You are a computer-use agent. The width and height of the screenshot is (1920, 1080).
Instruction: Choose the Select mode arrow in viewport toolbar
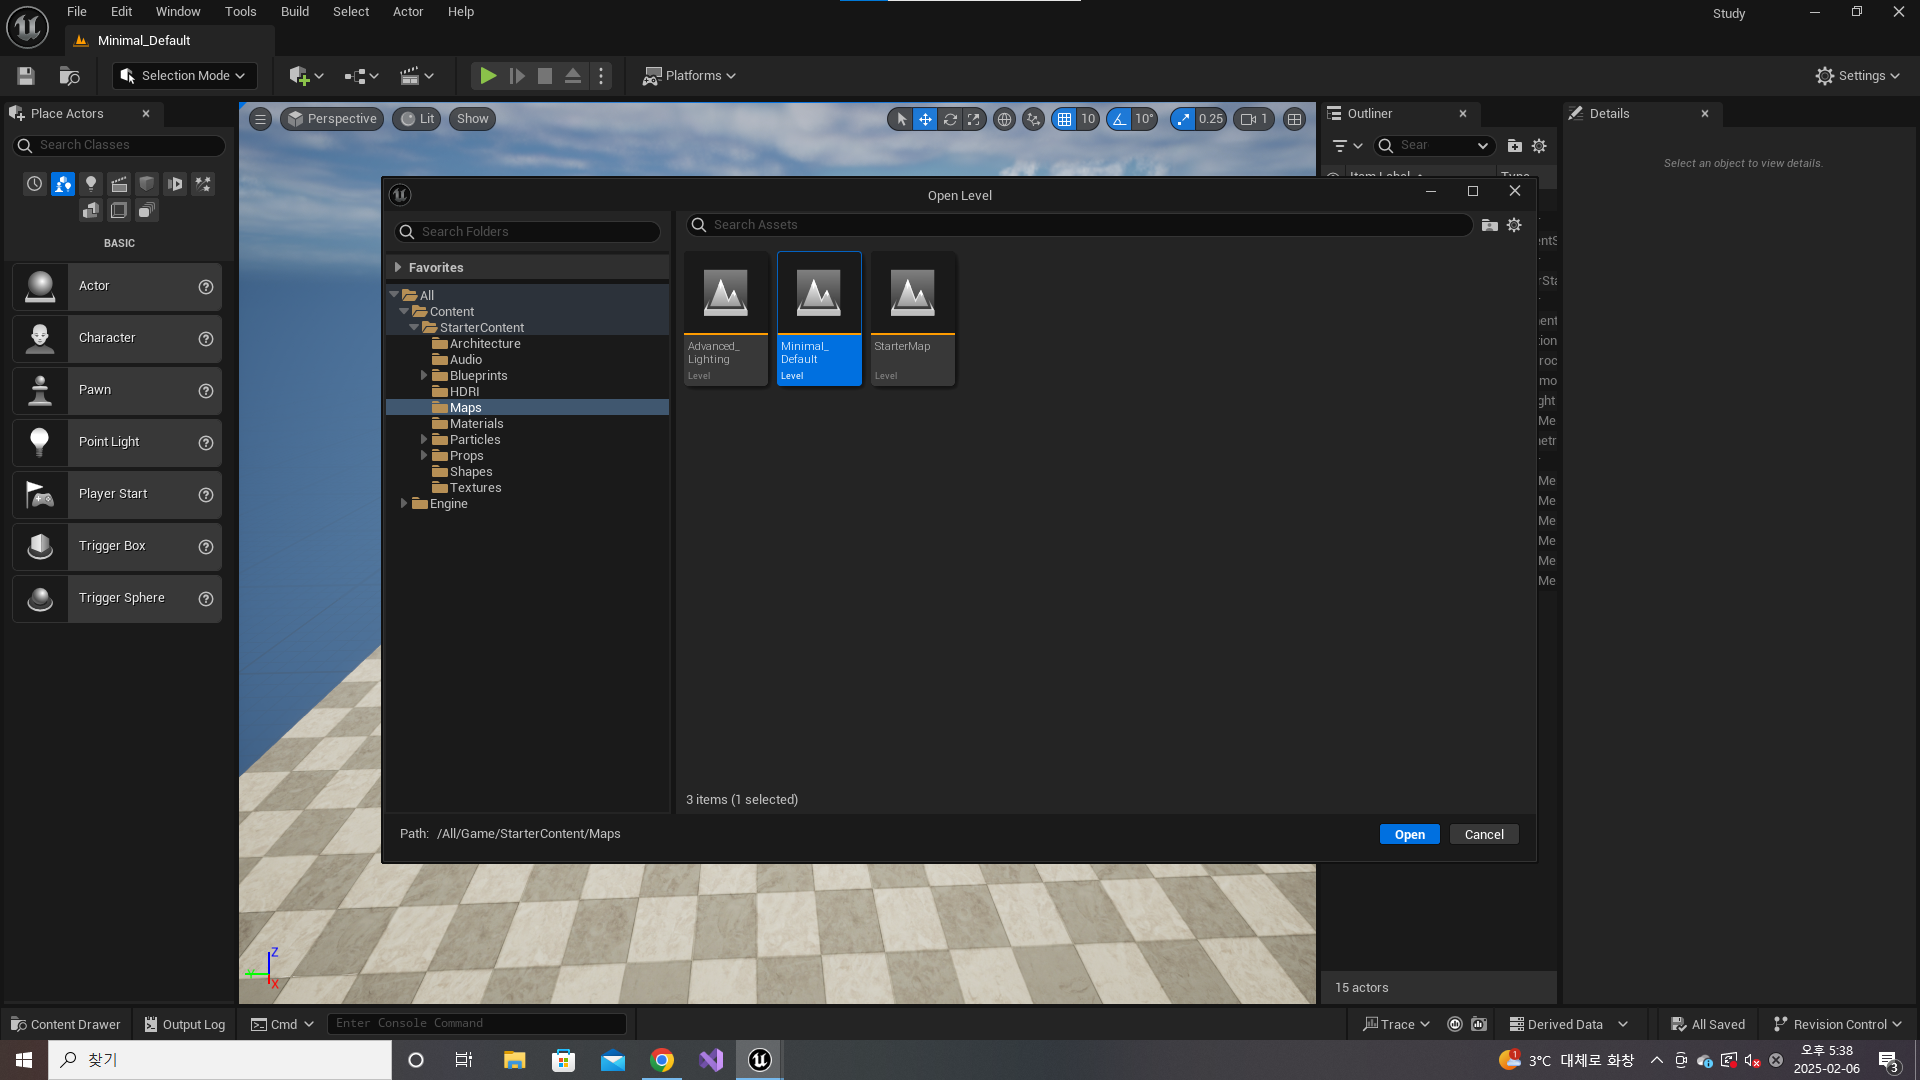(901, 119)
